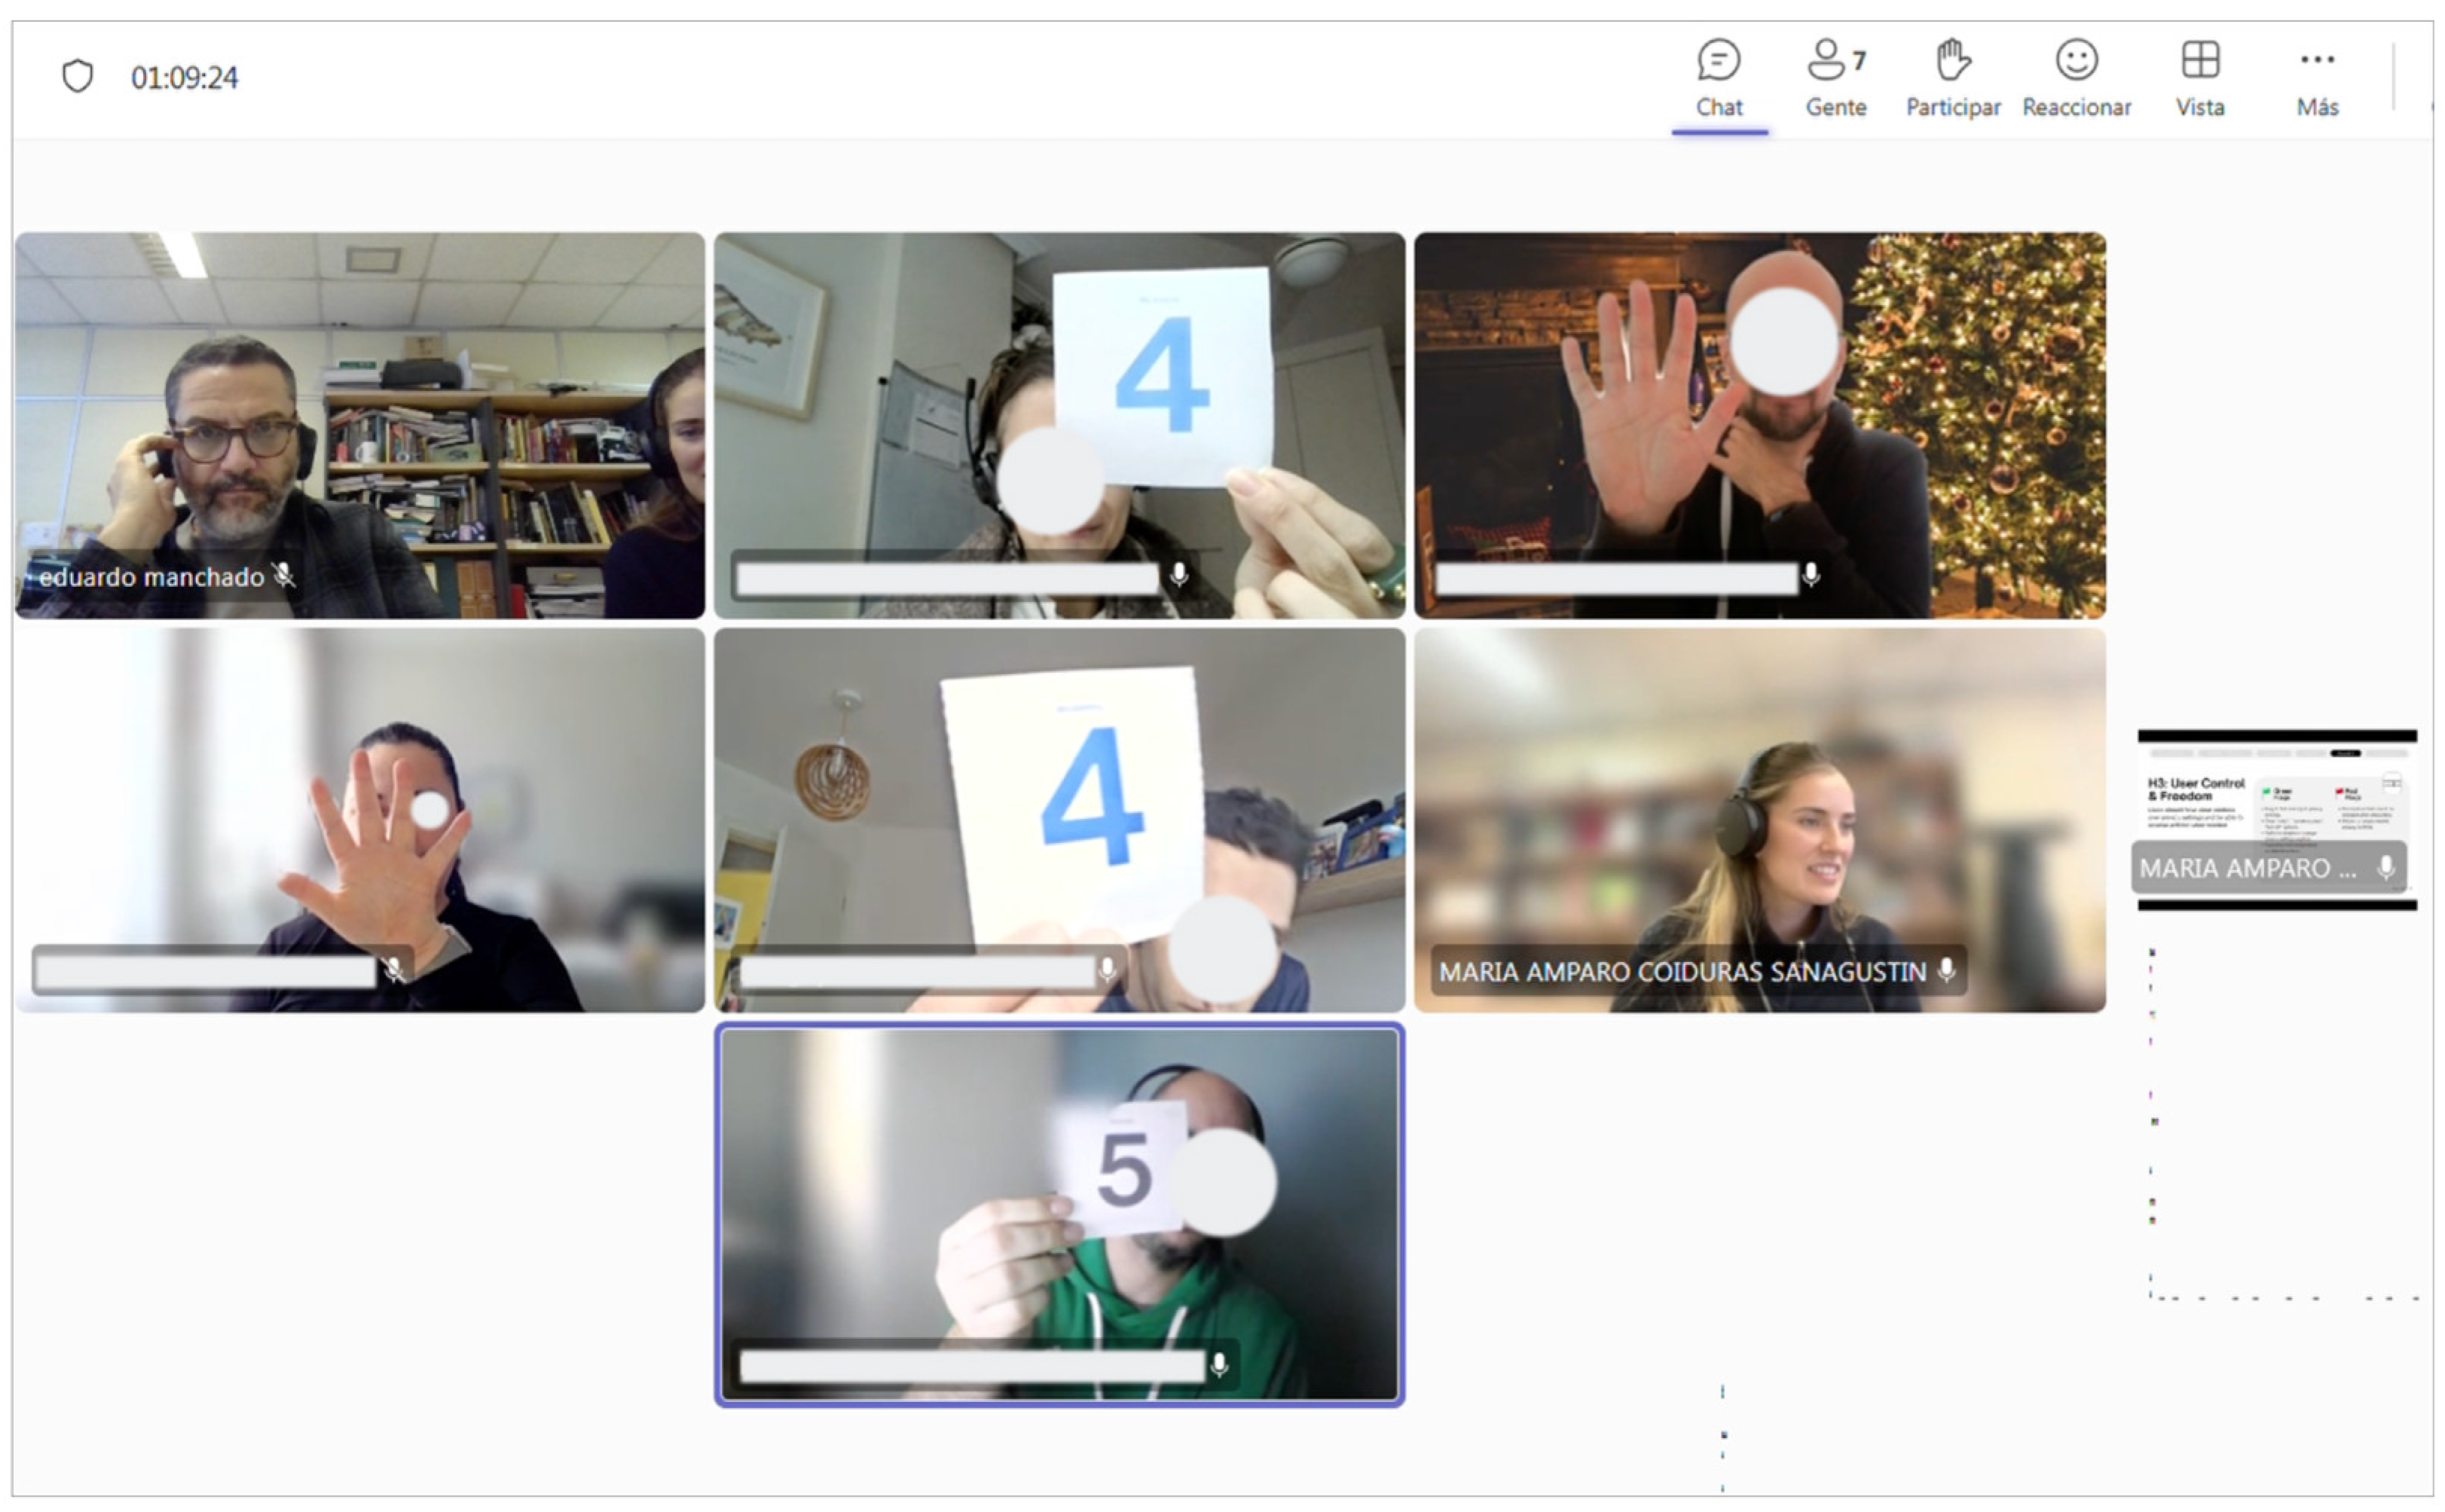
Task: Open the Más options menu
Action: [2317, 79]
